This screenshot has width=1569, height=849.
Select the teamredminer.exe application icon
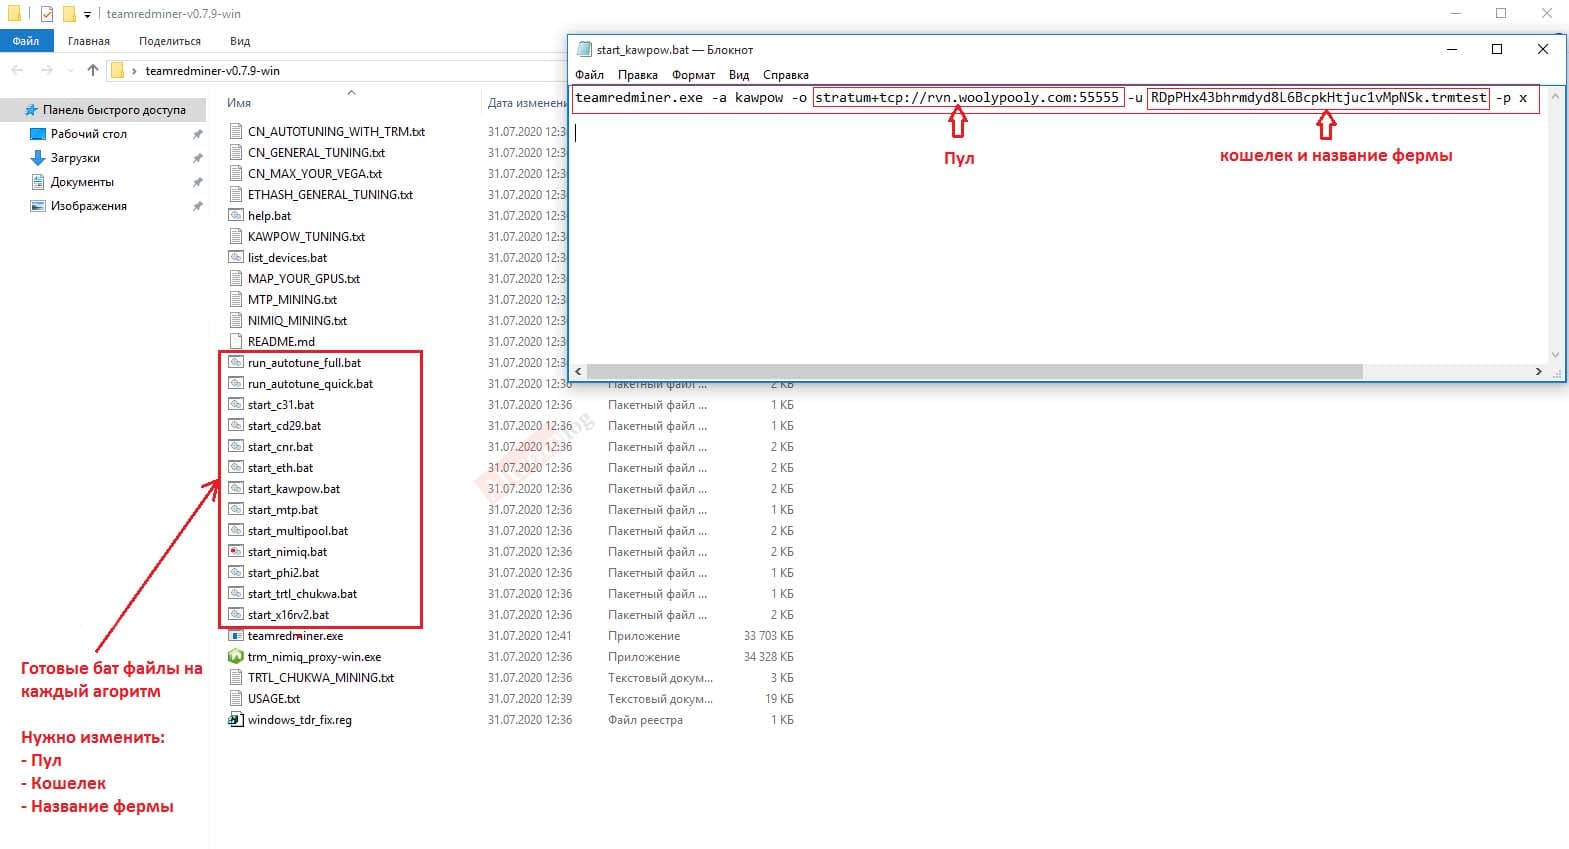click(x=236, y=636)
